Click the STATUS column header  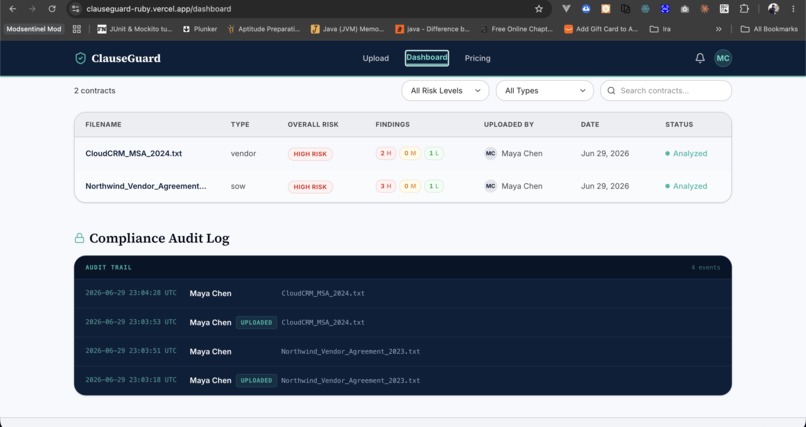(x=679, y=124)
